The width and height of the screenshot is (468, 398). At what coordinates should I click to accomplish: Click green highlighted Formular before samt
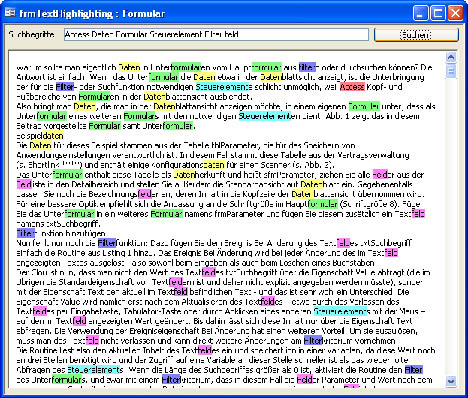pos(104,126)
